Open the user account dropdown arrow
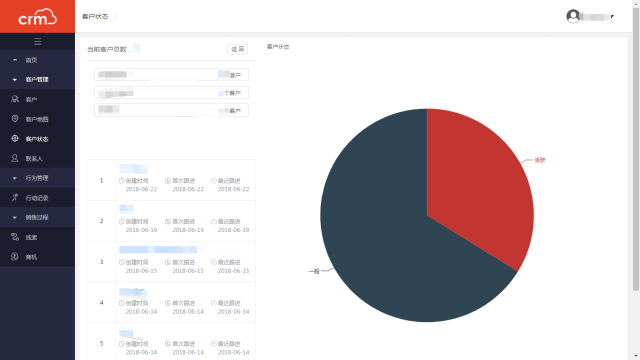This screenshot has height=360, width=640. click(x=612, y=17)
